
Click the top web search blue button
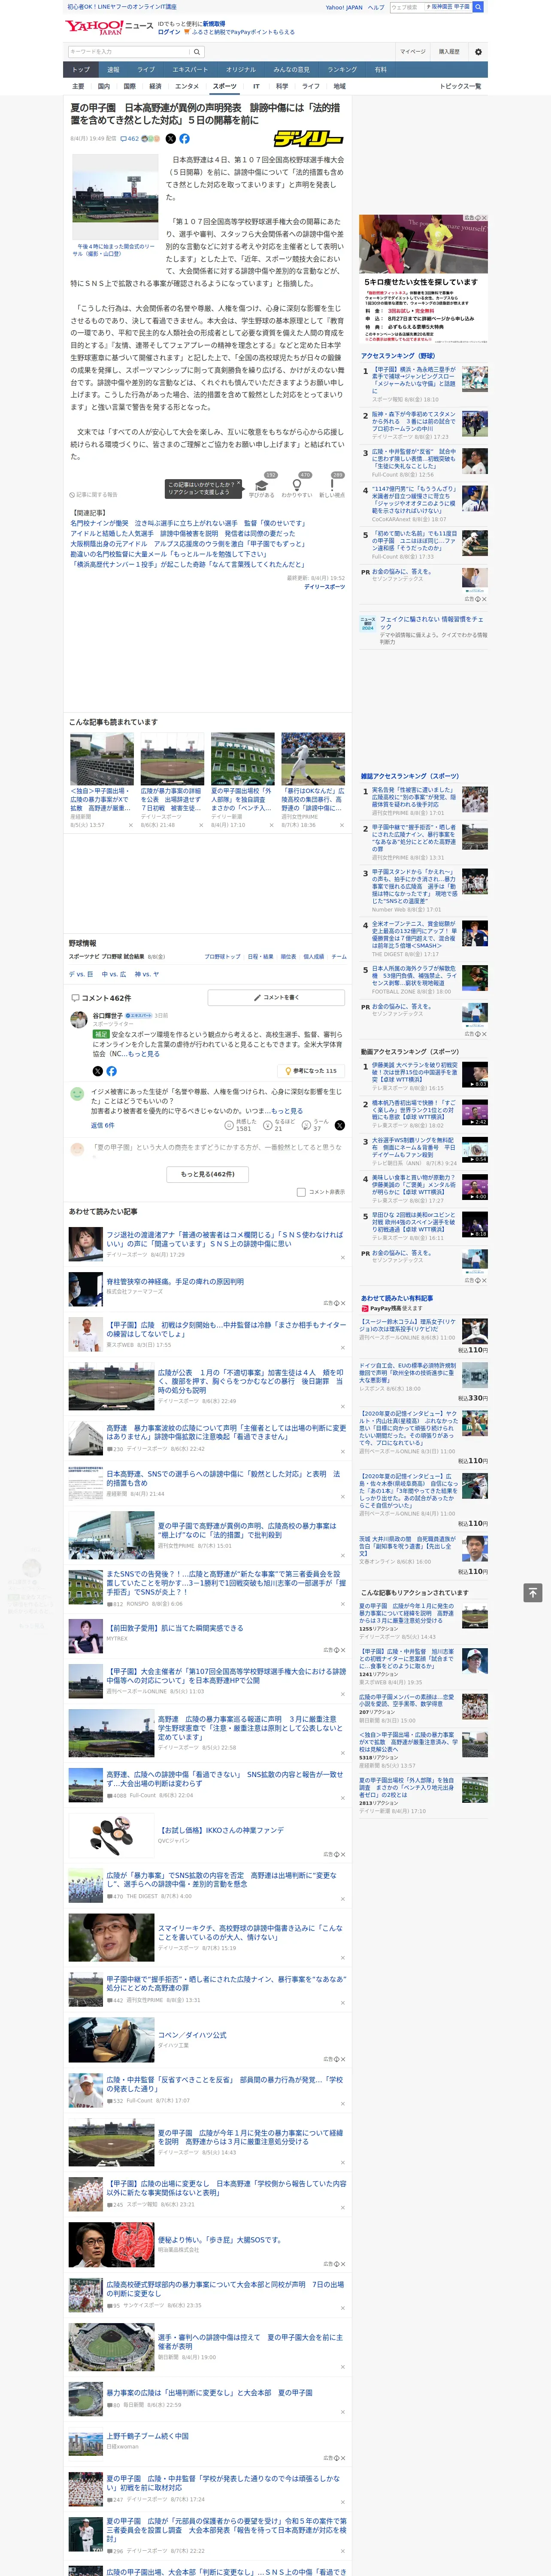click(478, 7)
